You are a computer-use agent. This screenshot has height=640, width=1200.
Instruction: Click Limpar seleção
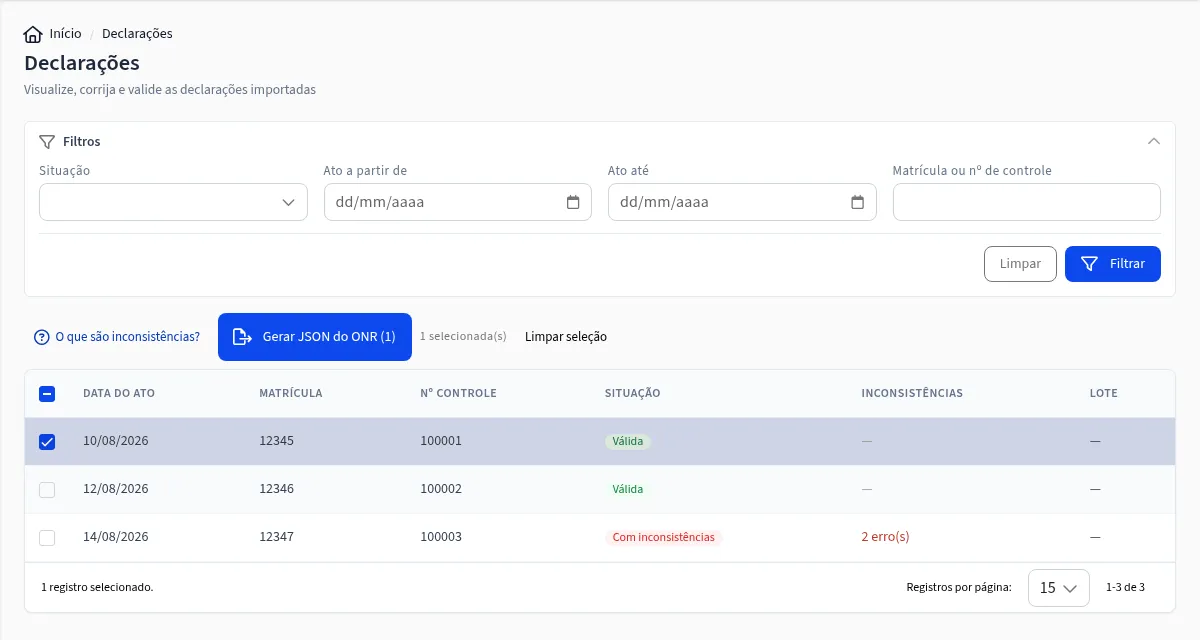(x=566, y=337)
